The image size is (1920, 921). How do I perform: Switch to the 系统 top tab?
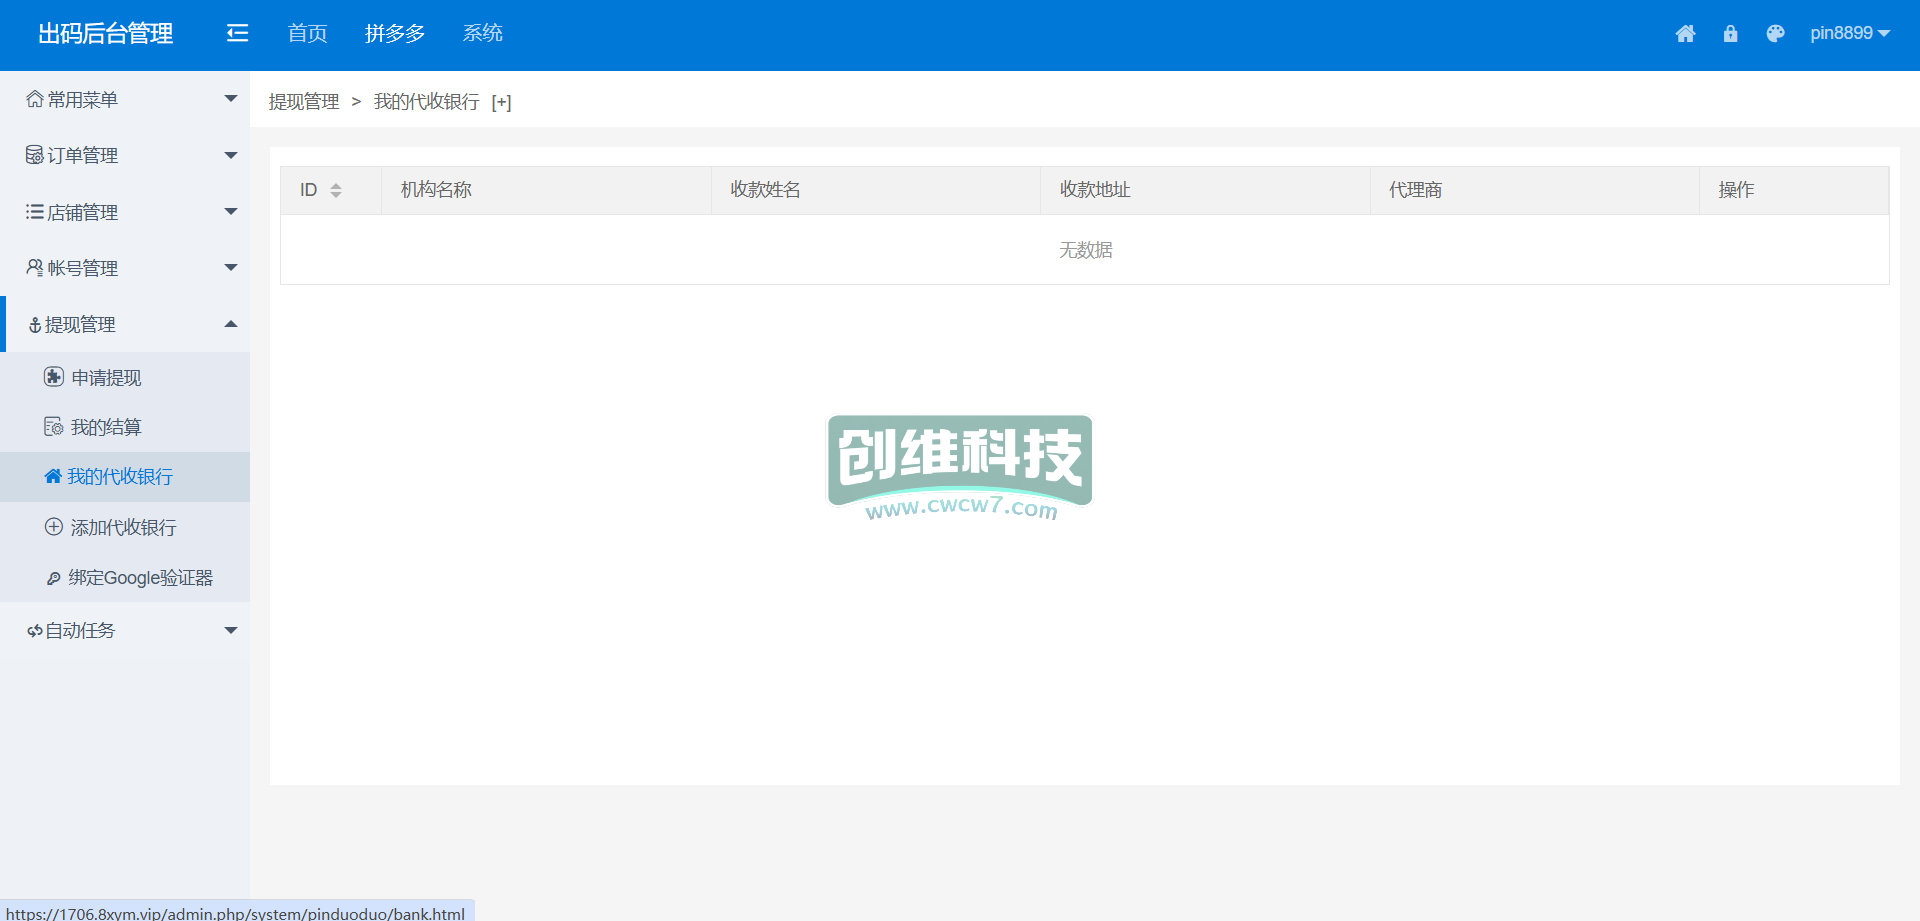482,34
